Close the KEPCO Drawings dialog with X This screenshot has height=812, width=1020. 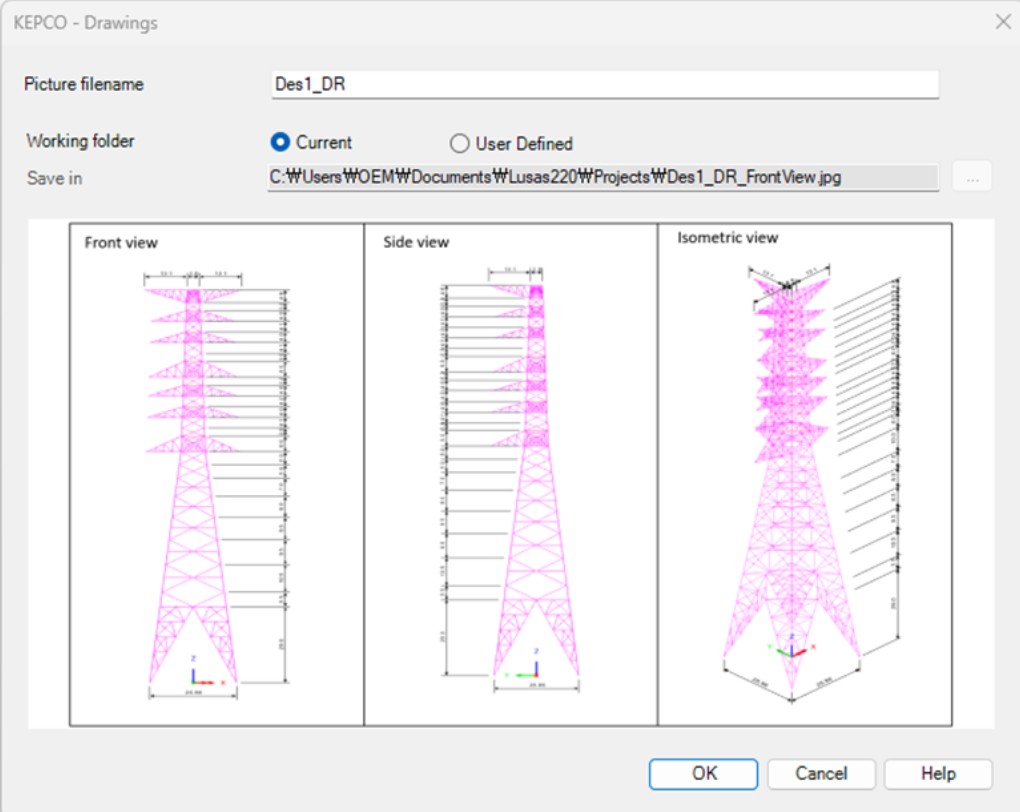[x=1002, y=21]
